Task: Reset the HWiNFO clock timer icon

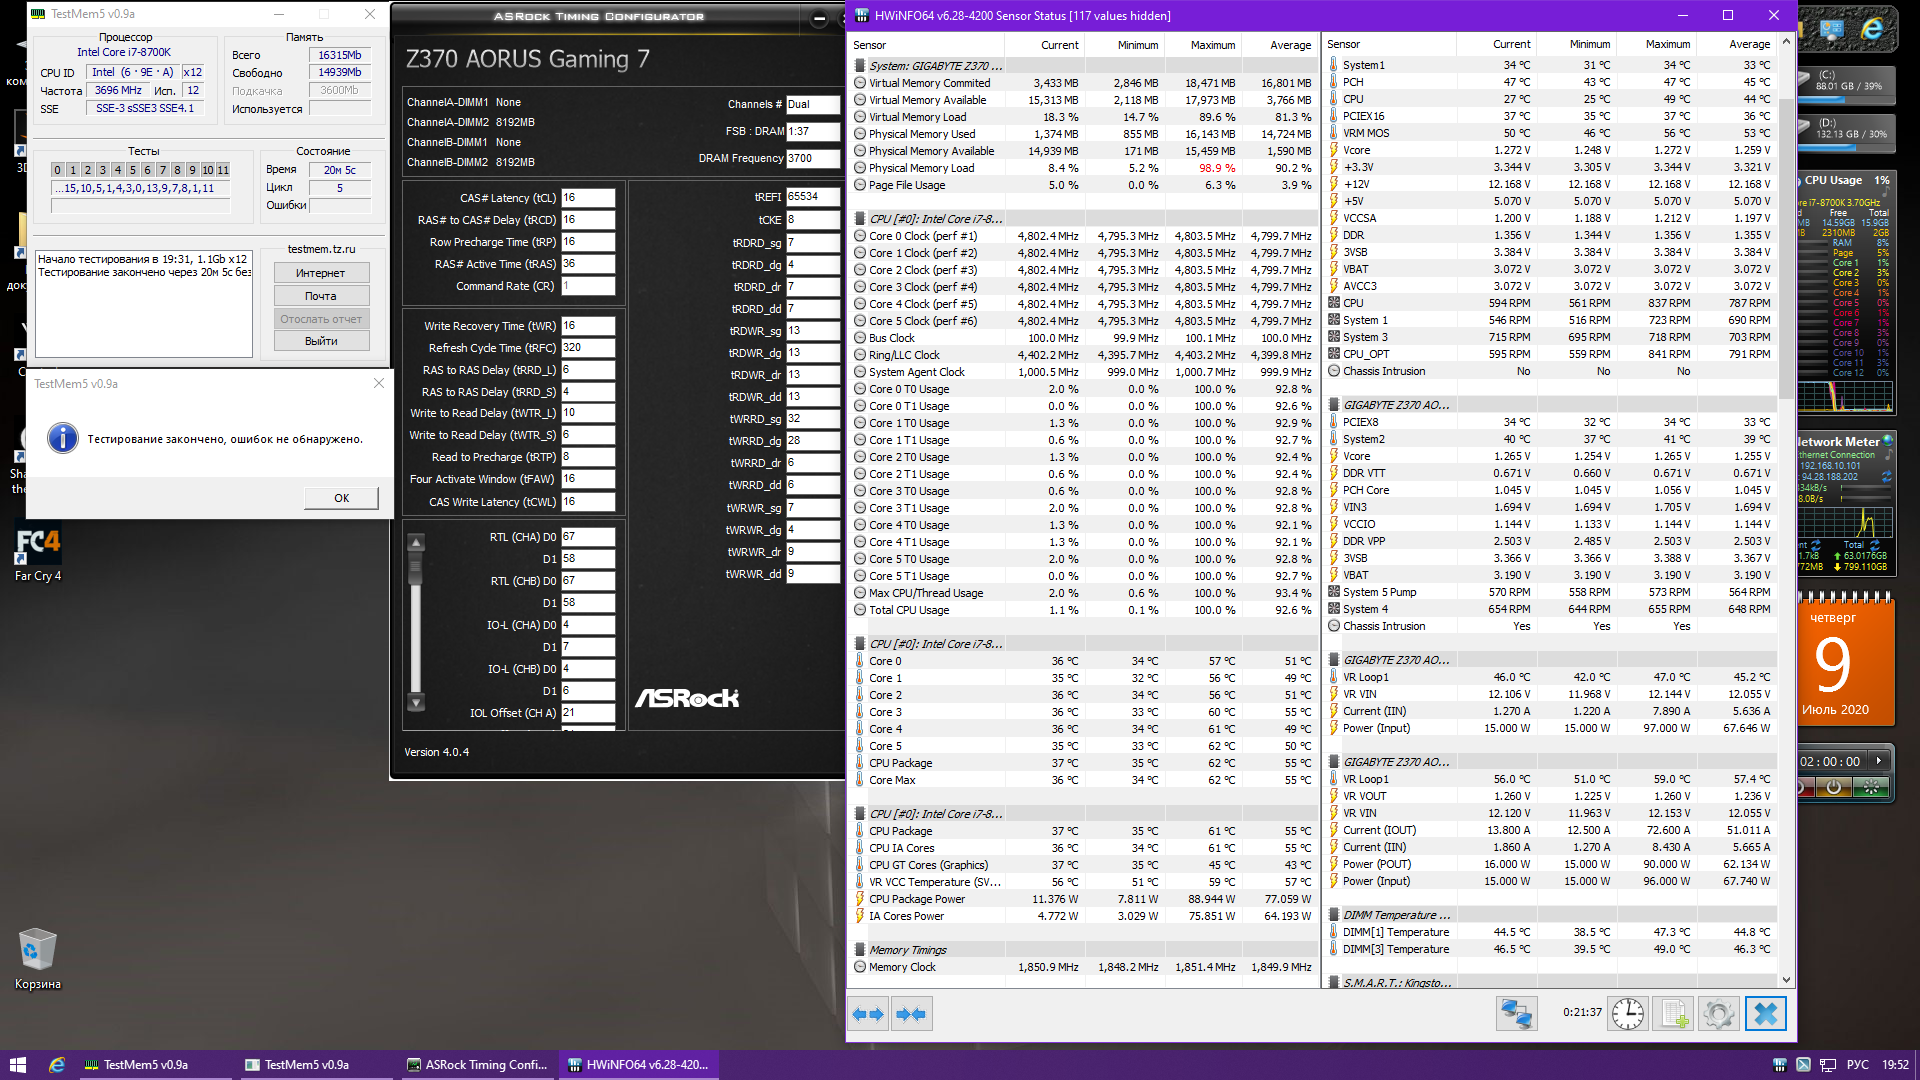Action: (x=1628, y=1014)
